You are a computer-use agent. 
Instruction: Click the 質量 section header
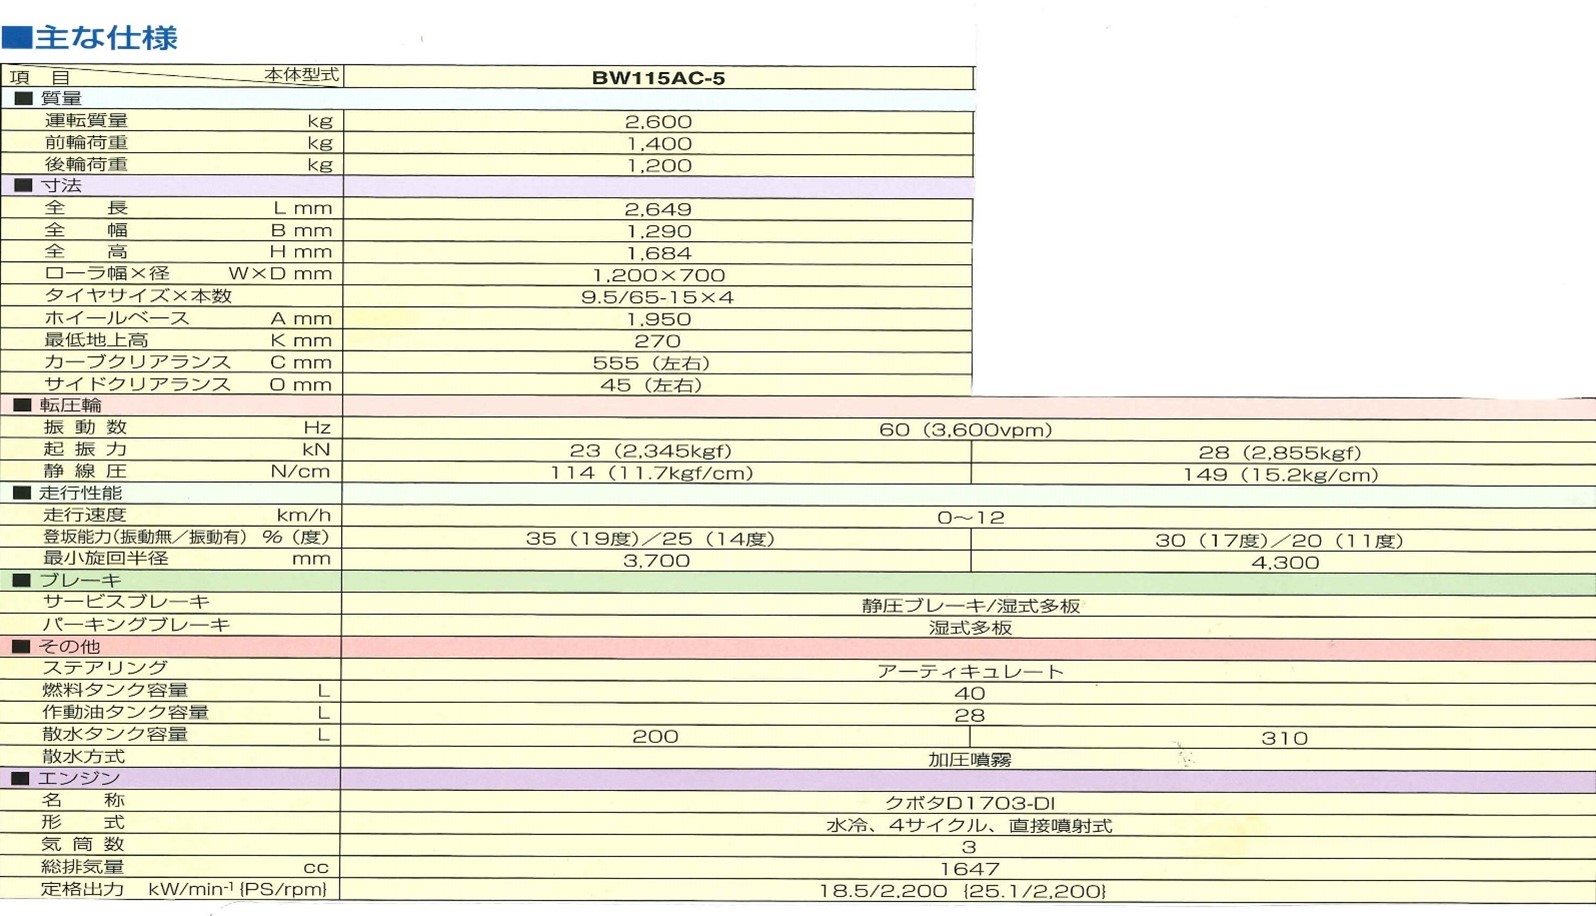tap(61, 98)
